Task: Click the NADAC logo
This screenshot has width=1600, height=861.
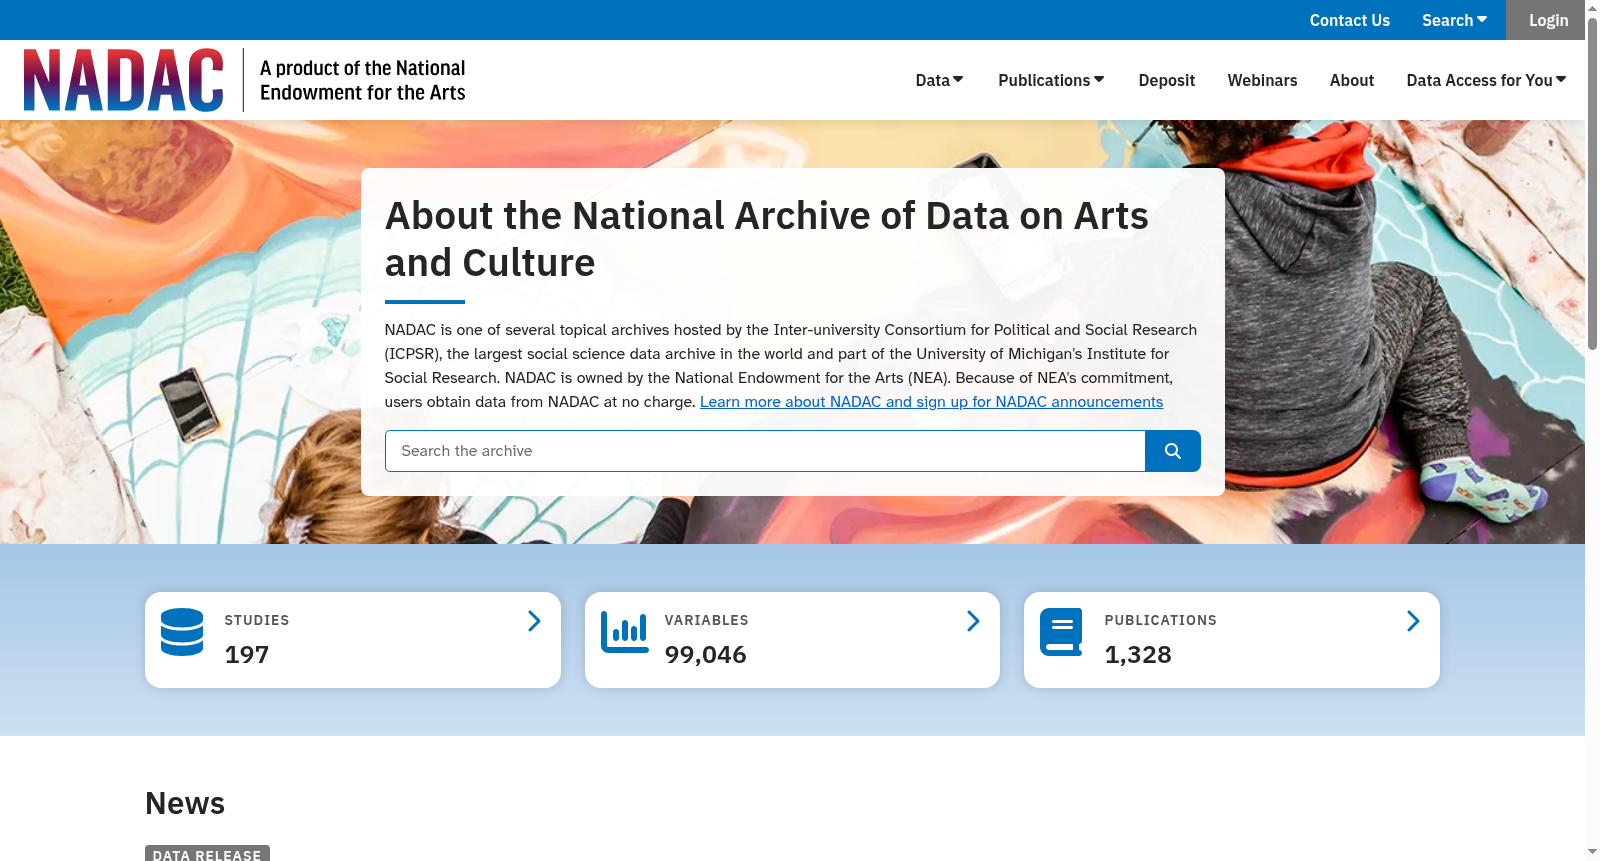Action: click(124, 80)
